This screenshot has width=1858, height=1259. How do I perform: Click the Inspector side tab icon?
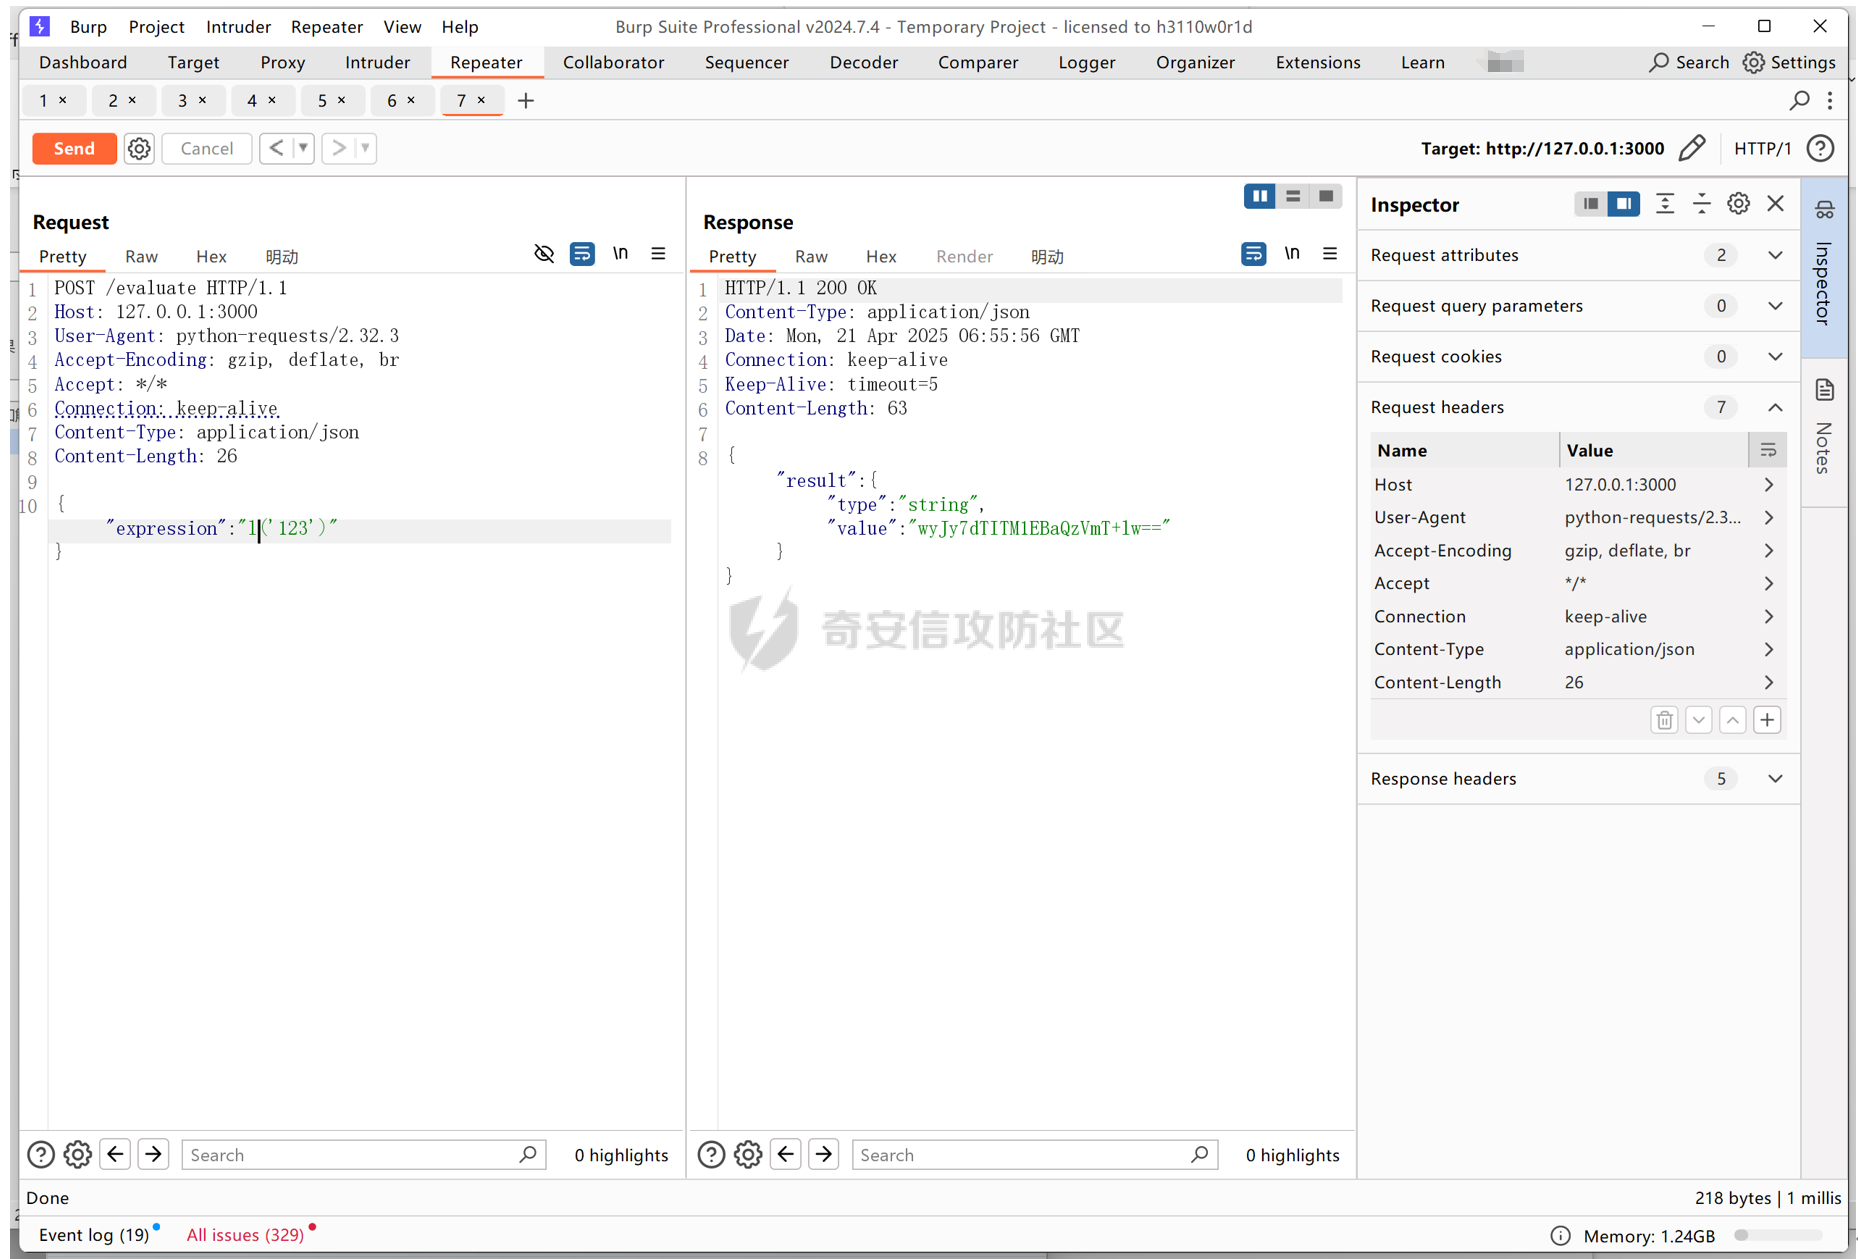[x=1825, y=210]
